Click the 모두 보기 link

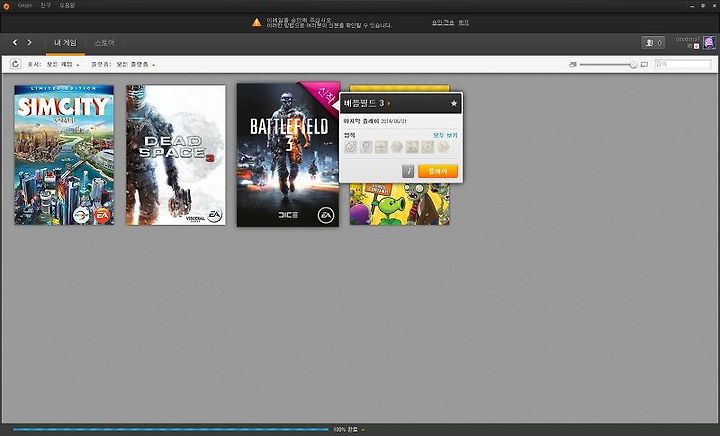coord(445,135)
